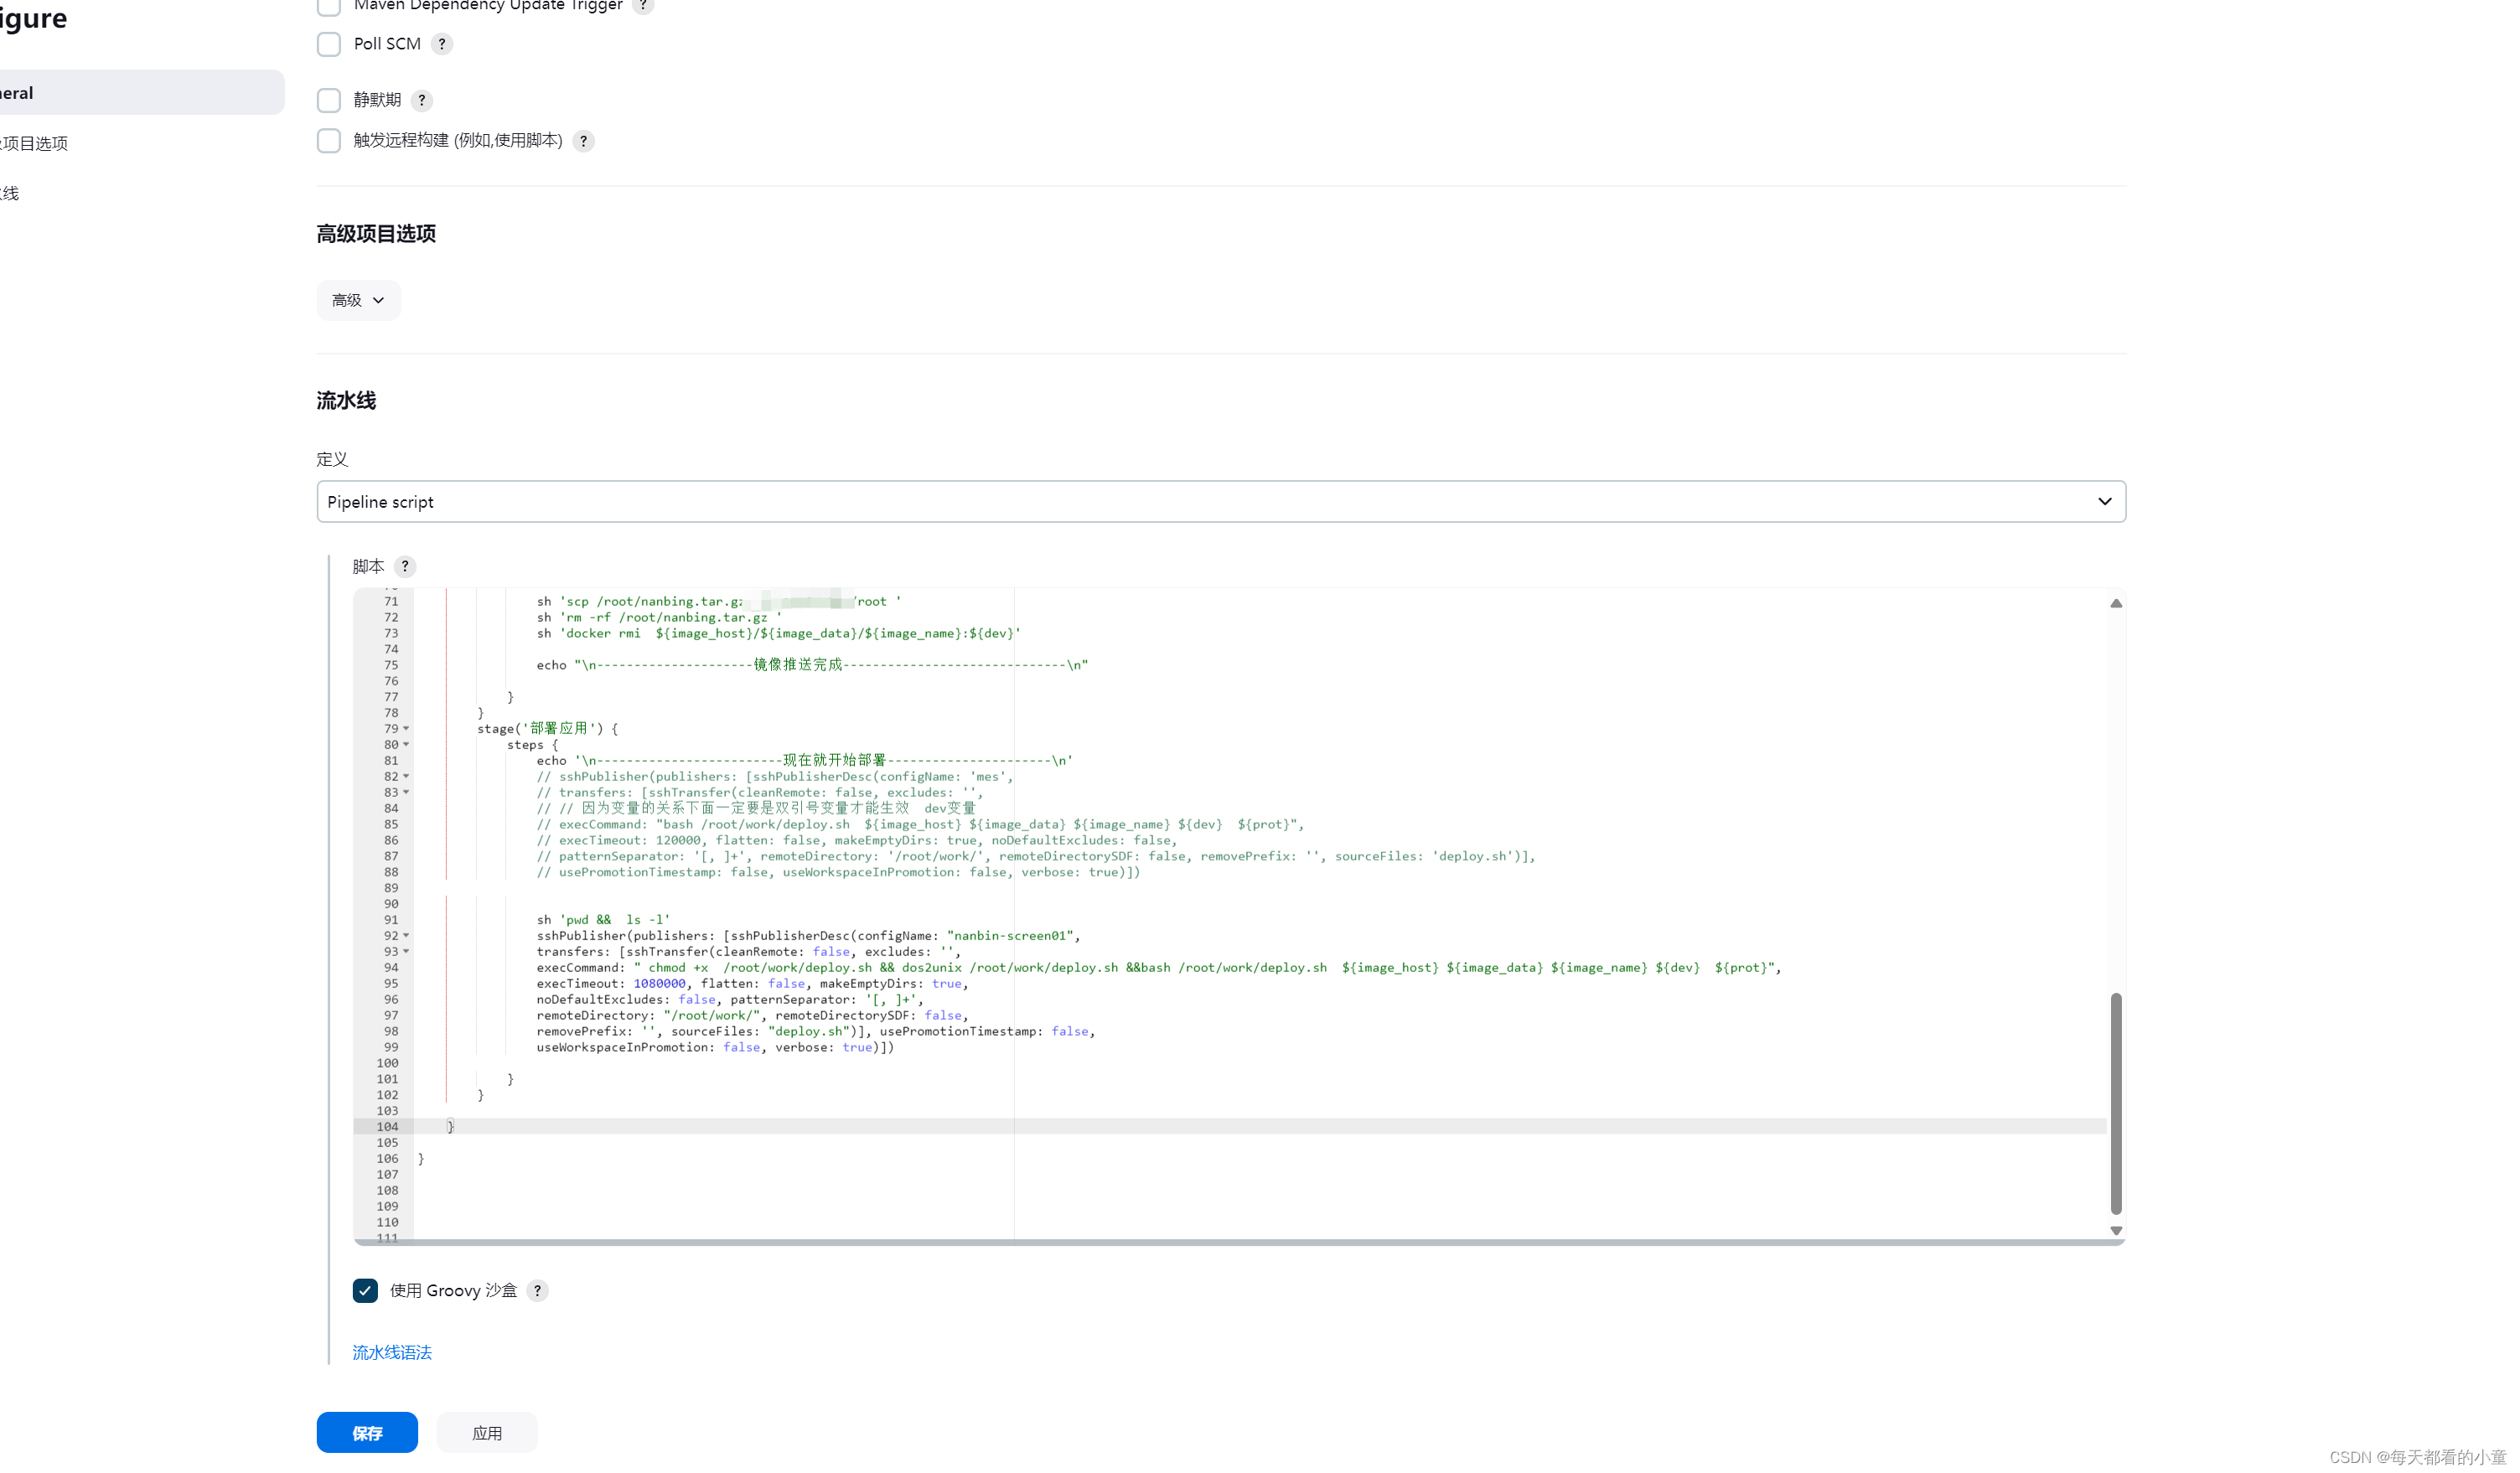Click the editor scroll-up arrow
Screen dimensions: 2520x1473
click(x=2116, y=603)
